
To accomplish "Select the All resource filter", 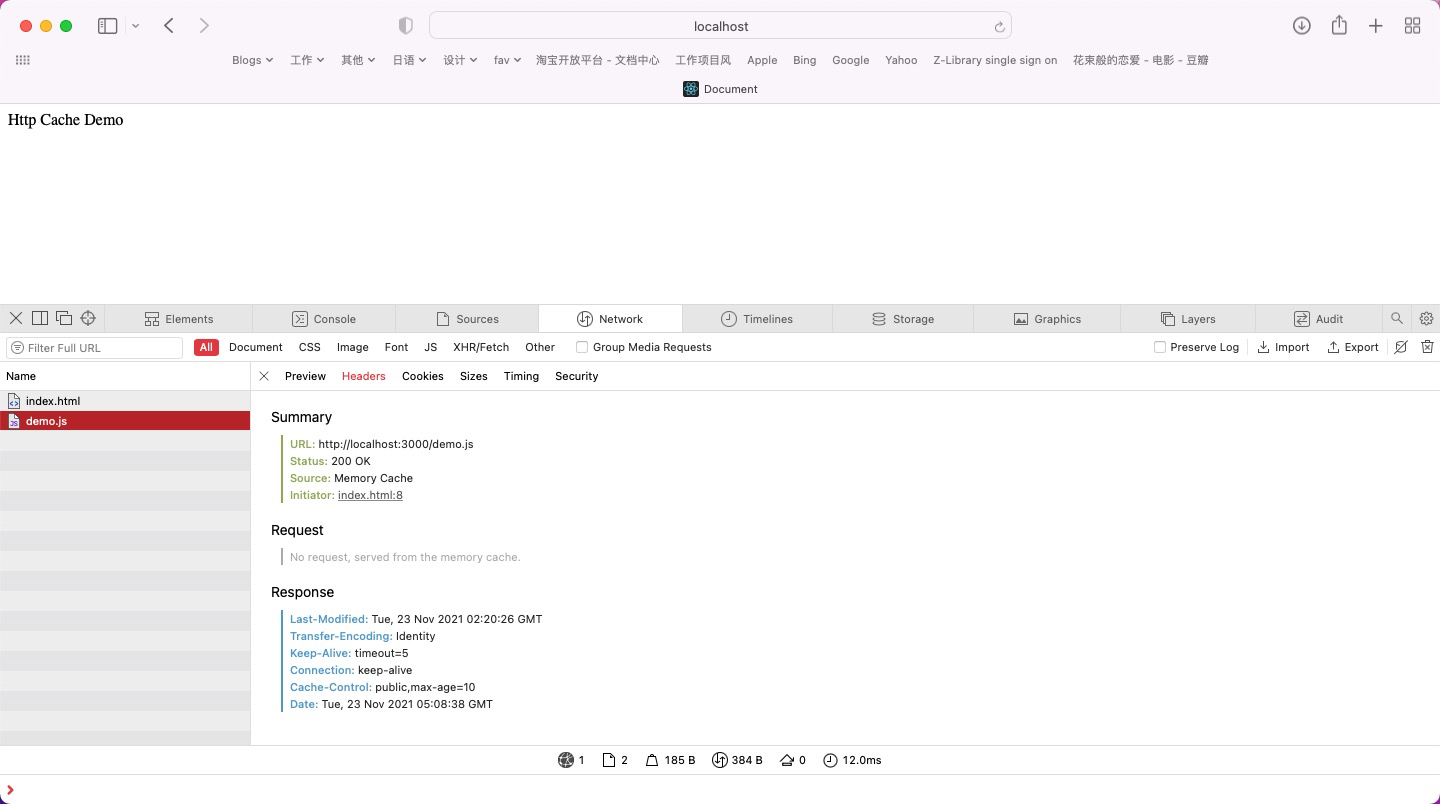I will (206, 347).
